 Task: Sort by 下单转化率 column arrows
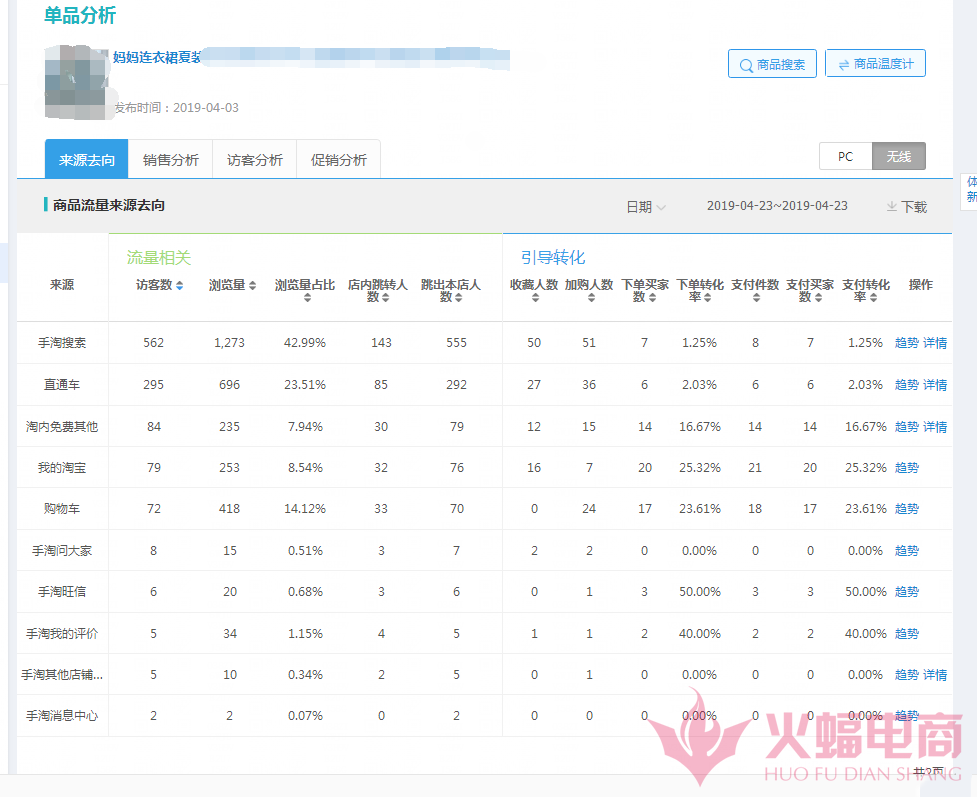707,298
